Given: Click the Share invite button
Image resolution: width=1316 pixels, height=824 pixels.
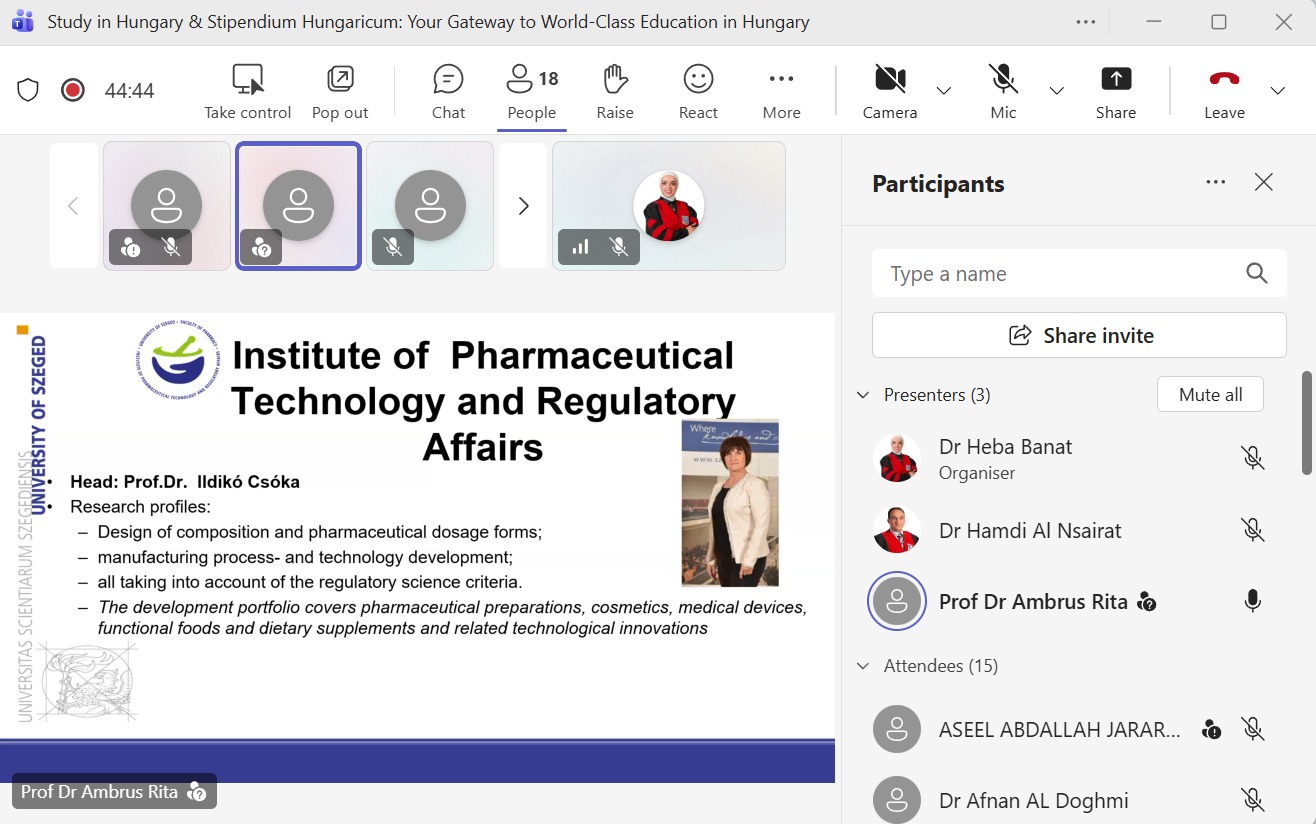Looking at the screenshot, I should [x=1079, y=336].
